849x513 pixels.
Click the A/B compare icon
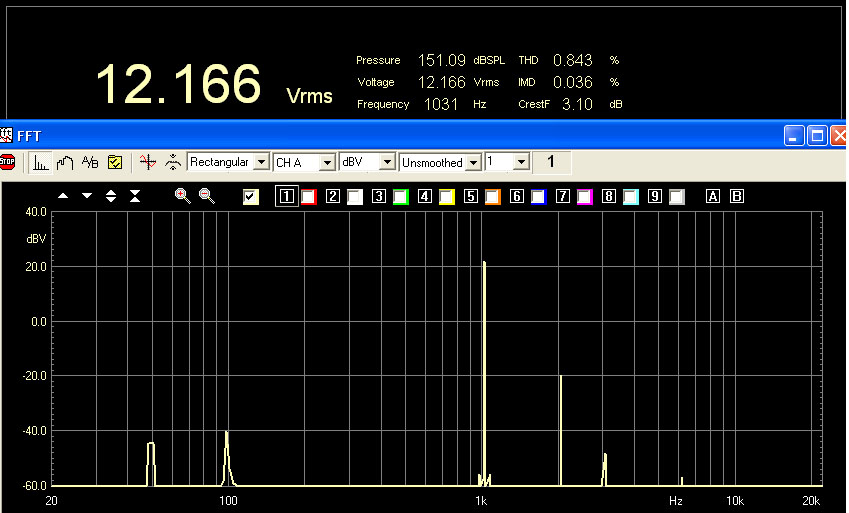(x=89, y=162)
